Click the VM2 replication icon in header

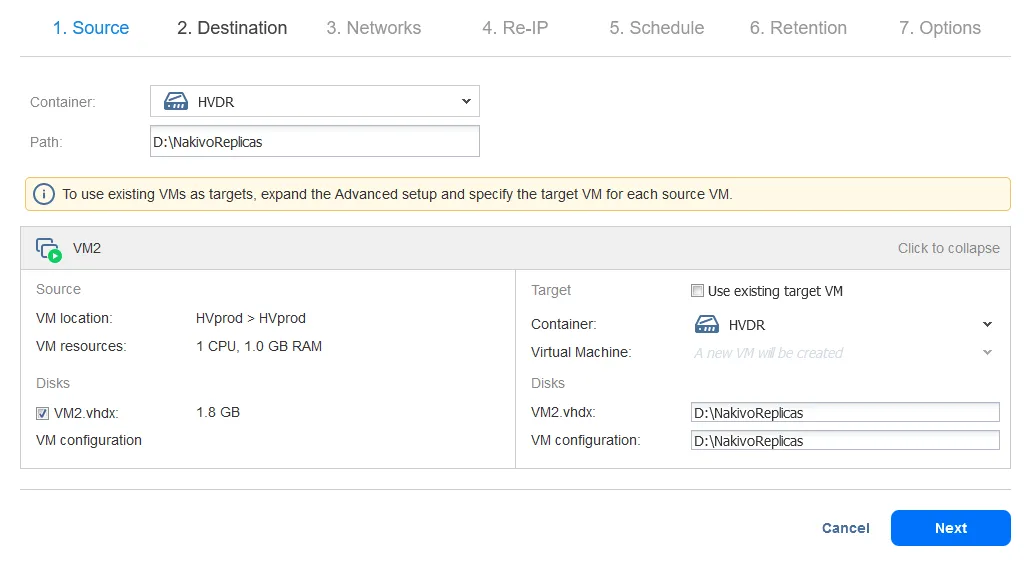point(48,249)
